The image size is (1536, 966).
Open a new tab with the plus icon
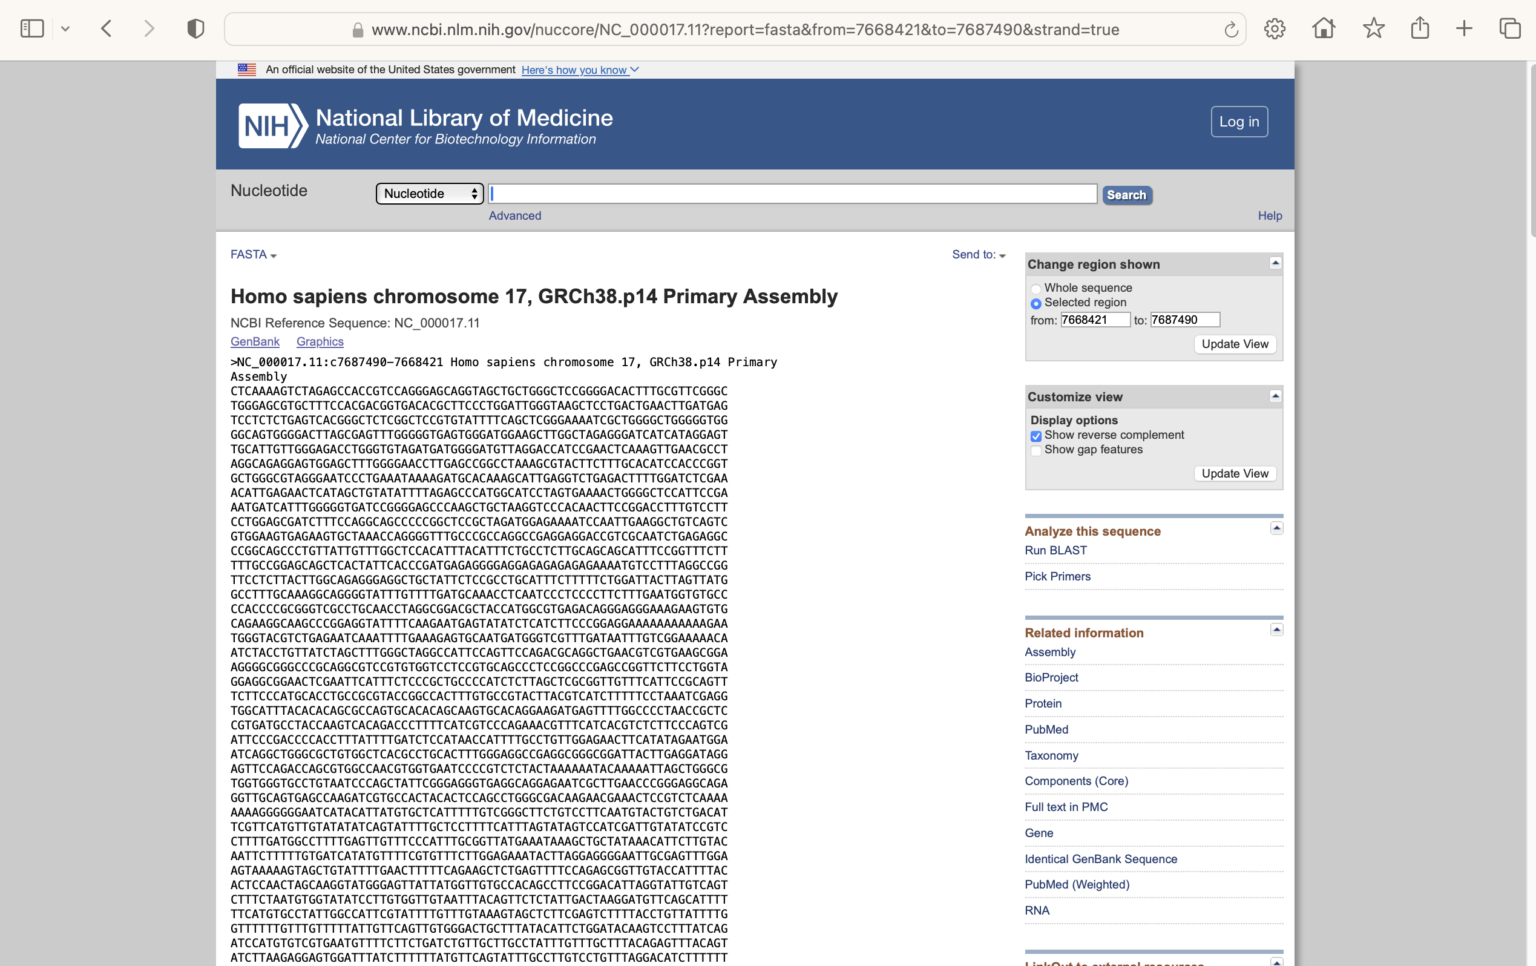coord(1464,29)
